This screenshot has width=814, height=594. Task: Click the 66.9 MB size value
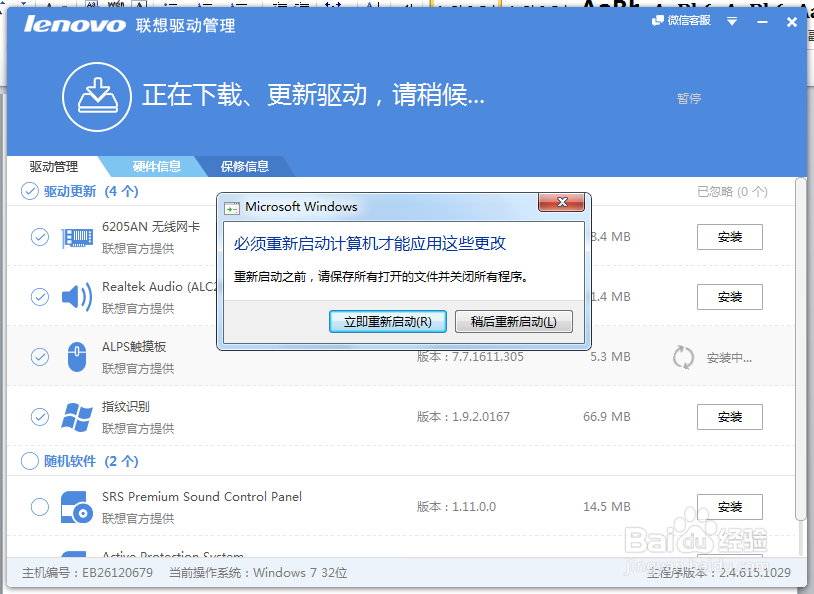pyautogui.click(x=606, y=417)
